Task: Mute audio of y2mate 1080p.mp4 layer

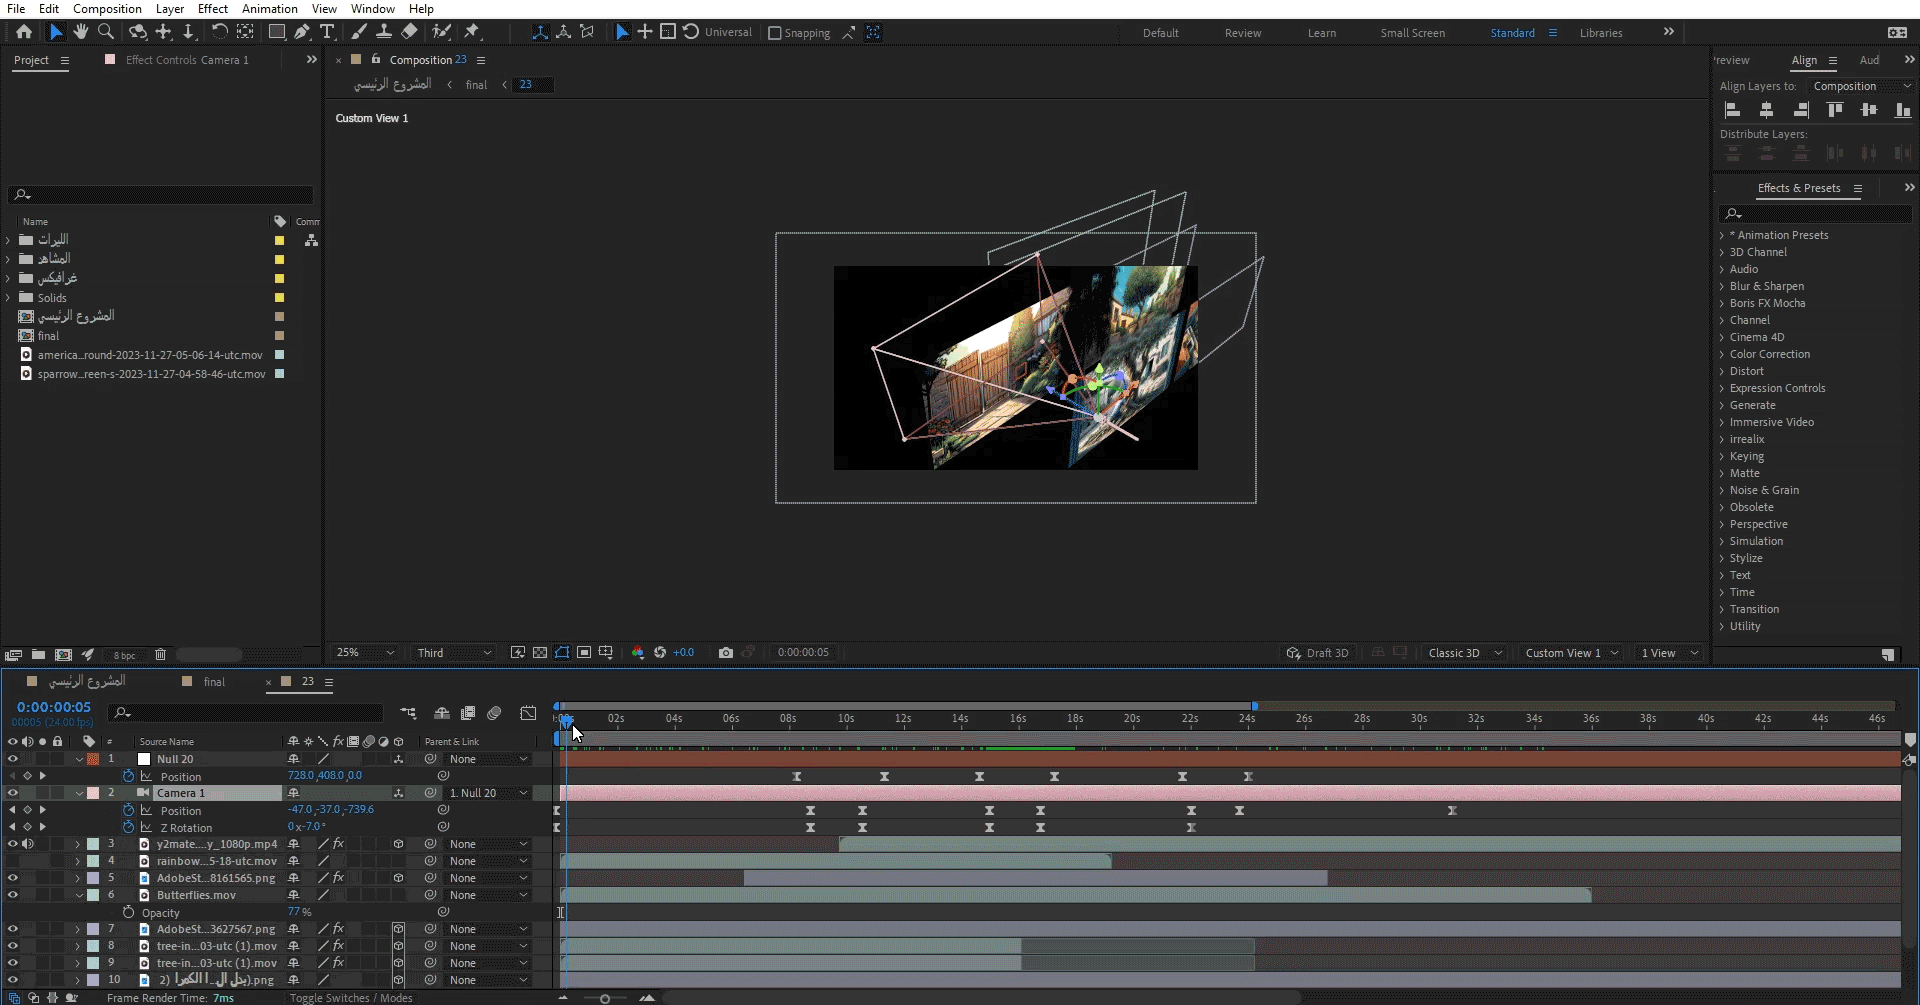Action: [28, 844]
